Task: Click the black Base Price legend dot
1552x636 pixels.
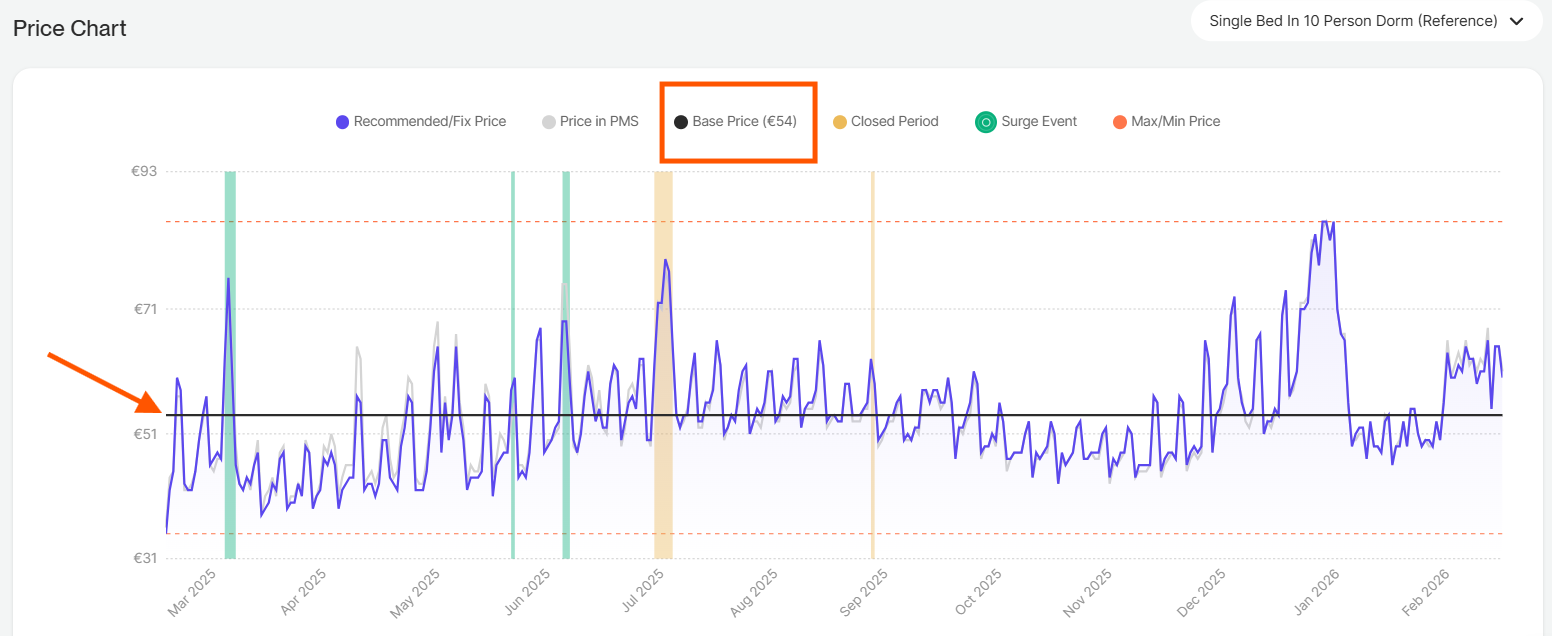Action: click(681, 122)
